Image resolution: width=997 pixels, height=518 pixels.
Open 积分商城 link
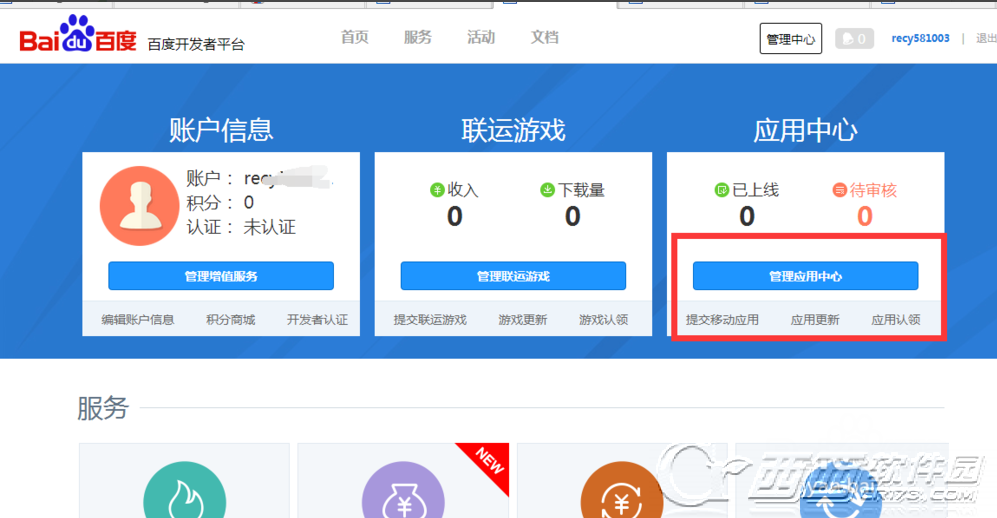coord(230,320)
